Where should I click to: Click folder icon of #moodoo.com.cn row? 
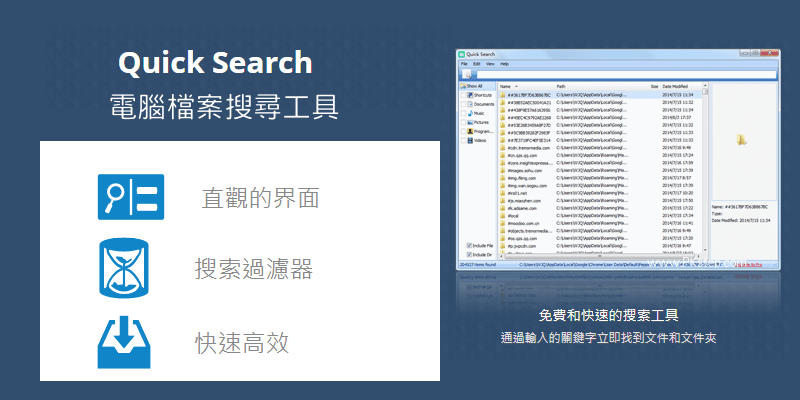point(503,223)
